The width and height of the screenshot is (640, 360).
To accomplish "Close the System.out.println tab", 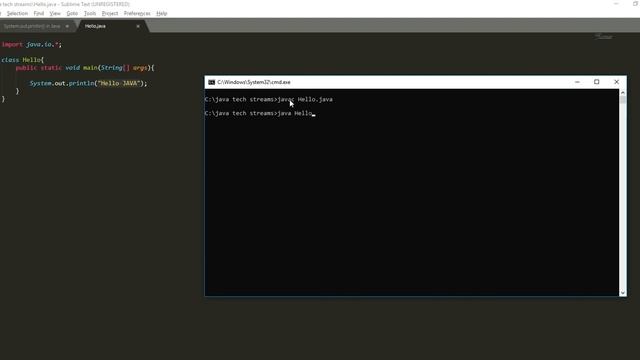I will [67, 26].
